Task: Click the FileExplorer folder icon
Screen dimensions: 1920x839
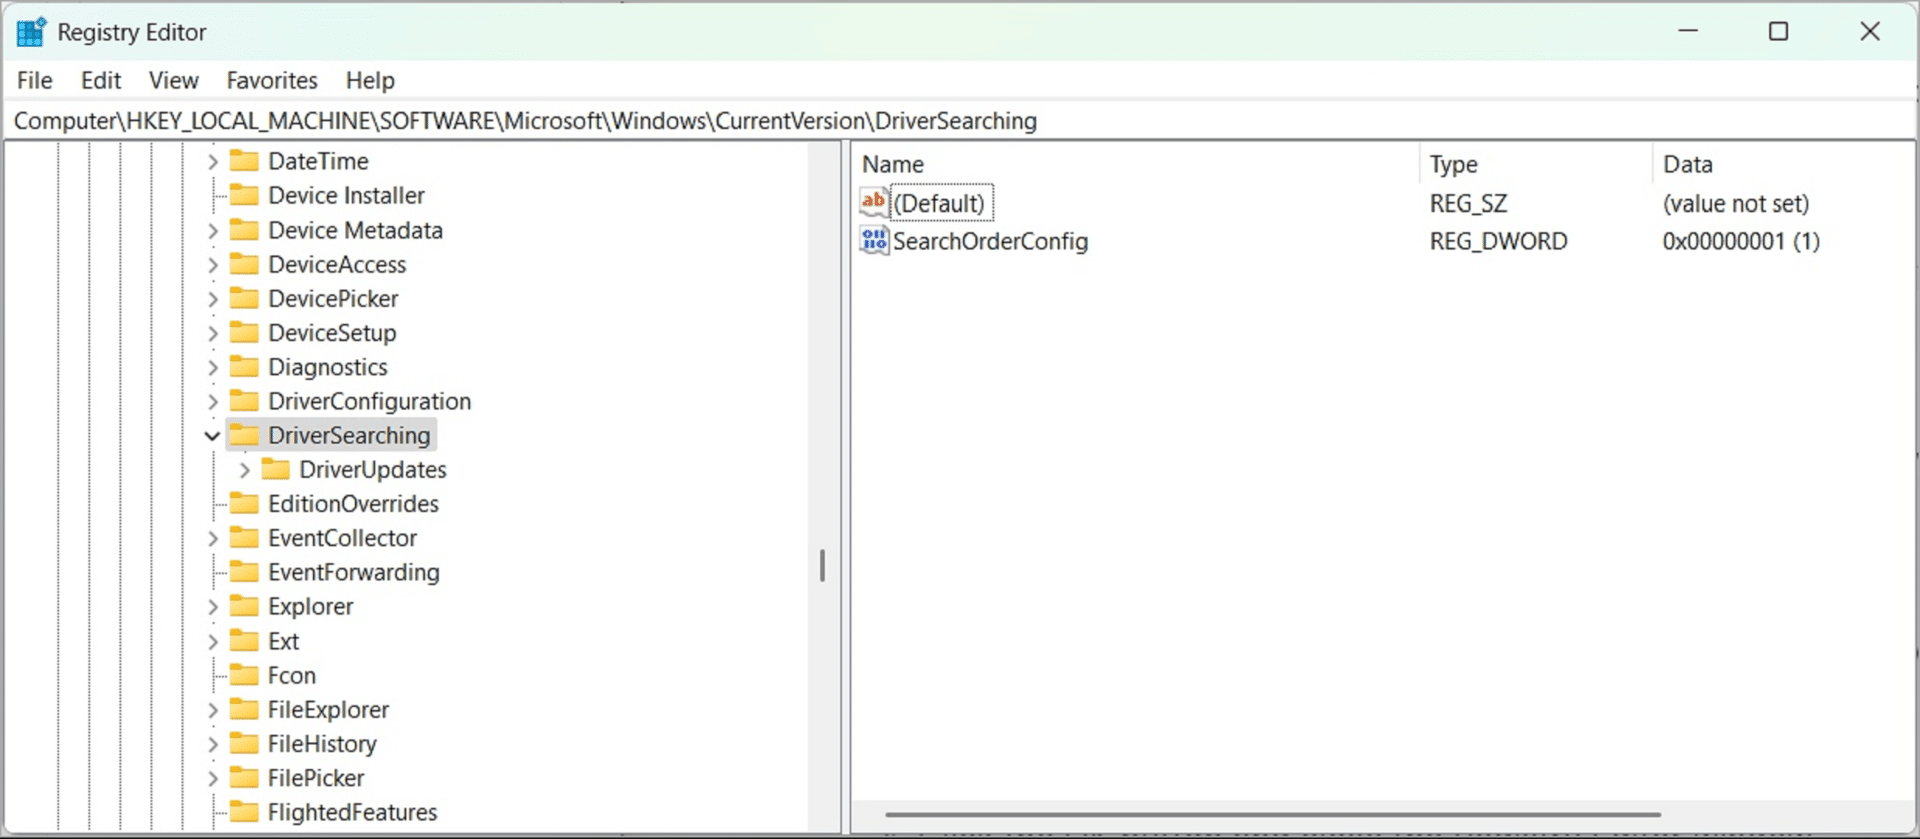Action: pyautogui.click(x=244, y=709)
